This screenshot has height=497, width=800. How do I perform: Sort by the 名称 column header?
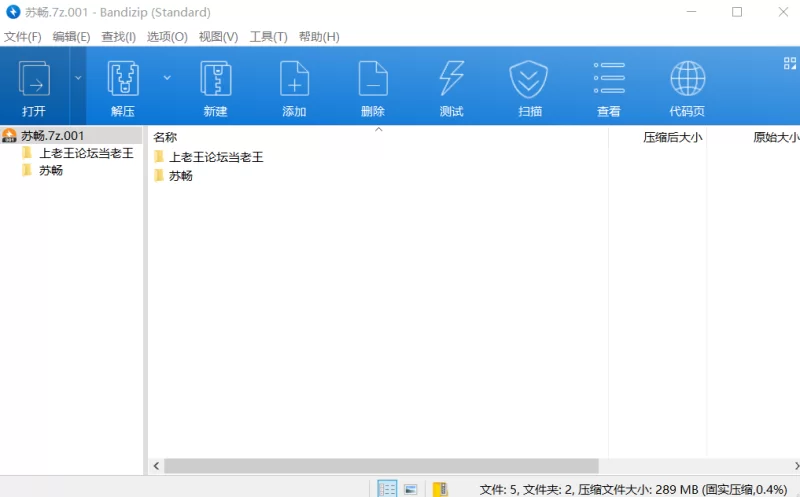(165, 137)
